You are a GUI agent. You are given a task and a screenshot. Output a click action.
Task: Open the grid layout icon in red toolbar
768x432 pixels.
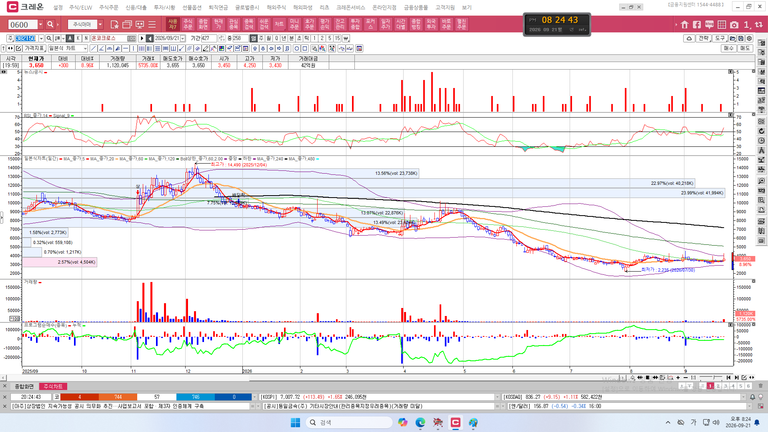click(721, 24)
